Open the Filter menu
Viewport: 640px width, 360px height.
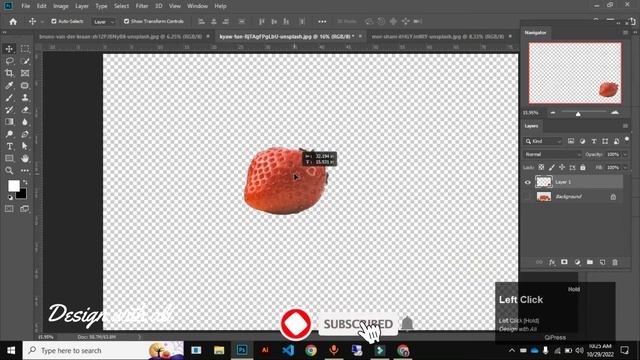pyautogui.click(x=142, y=6)
